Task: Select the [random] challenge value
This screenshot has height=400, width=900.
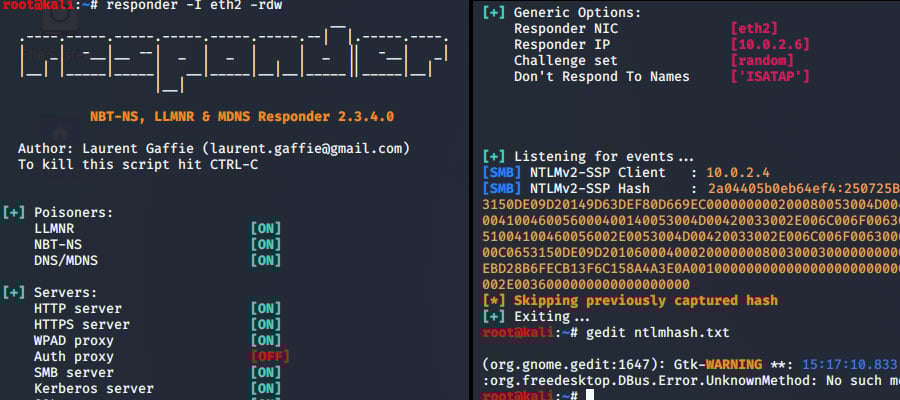Action: [762, 61]
